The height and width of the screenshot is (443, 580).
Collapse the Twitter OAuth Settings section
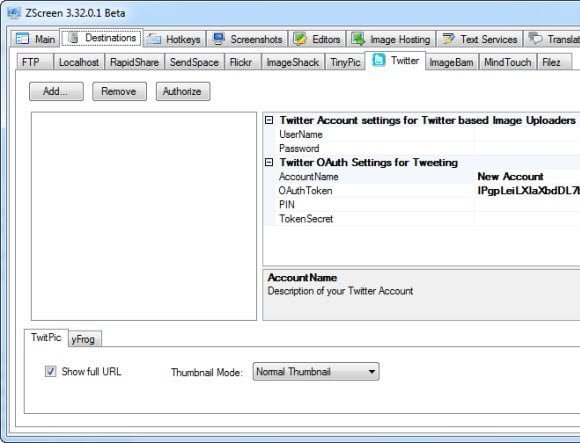point(269,162)
